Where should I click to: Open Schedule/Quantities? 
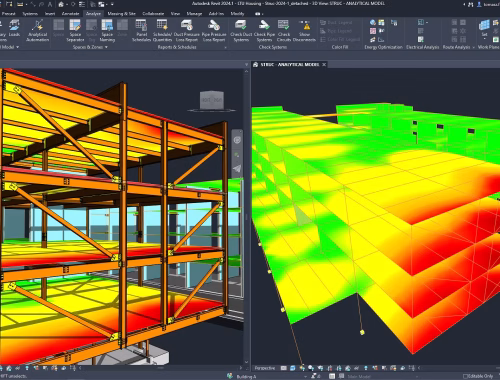162,30
